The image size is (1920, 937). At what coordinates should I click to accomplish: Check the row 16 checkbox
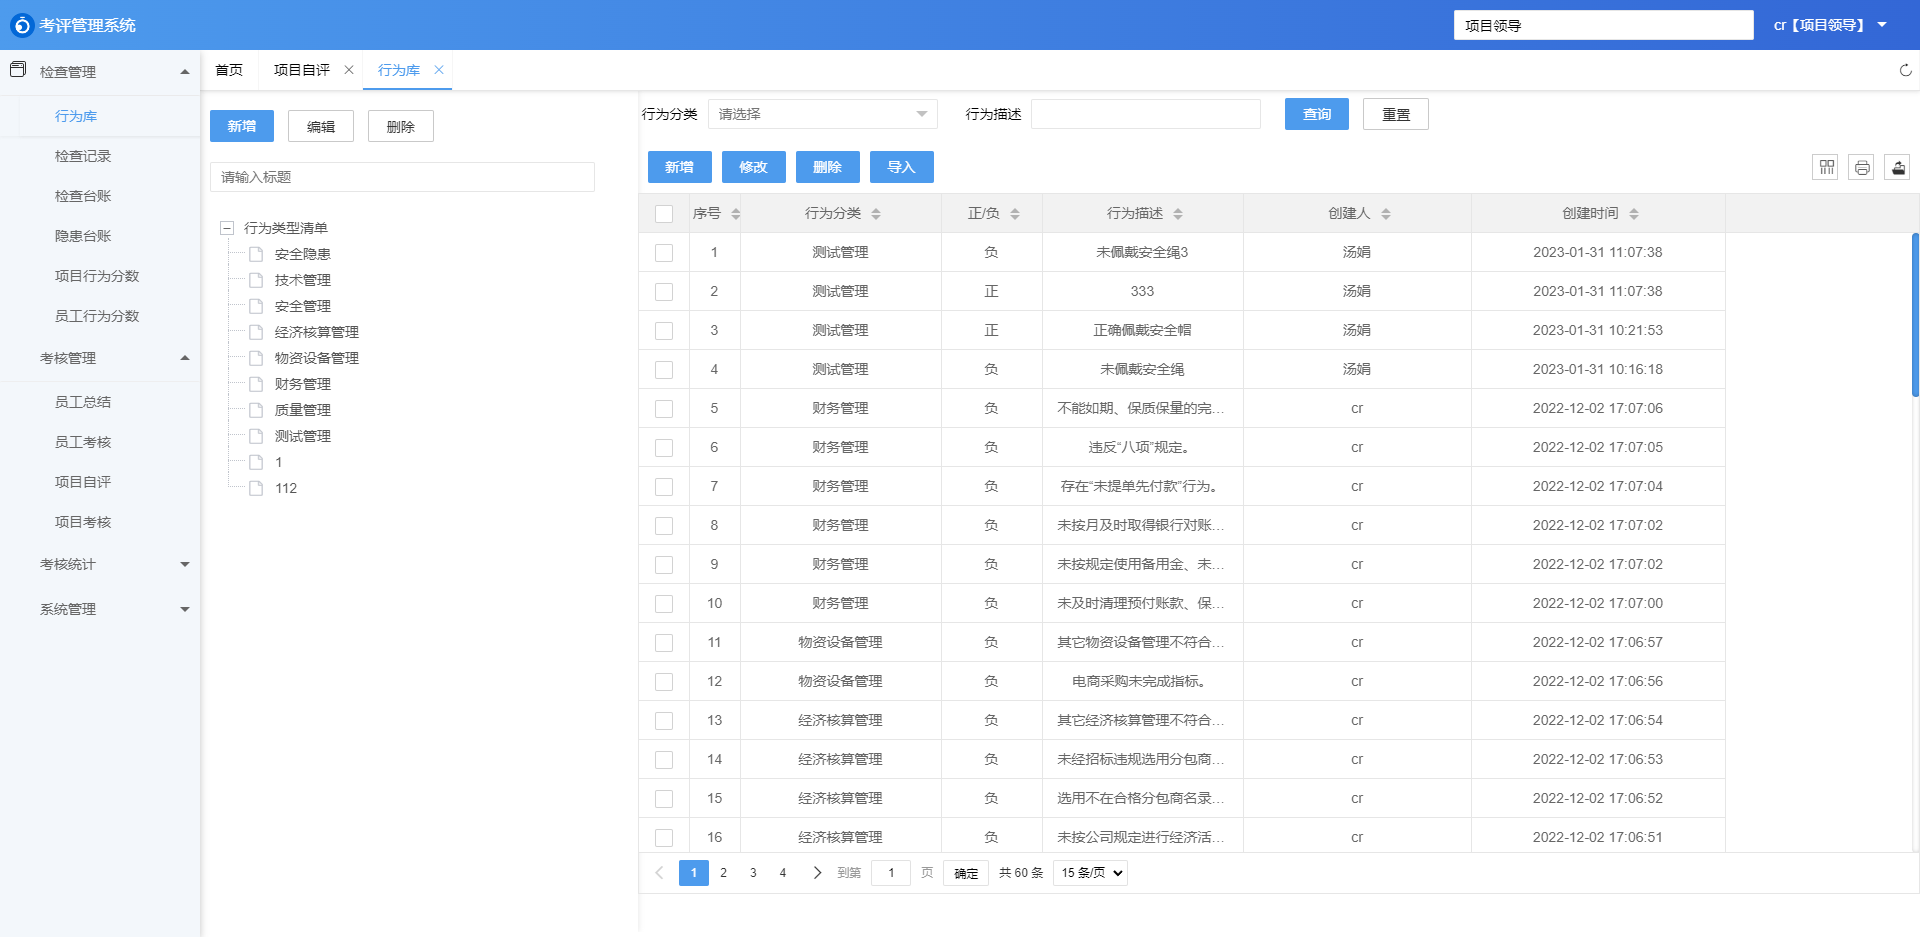[x=664, y=838]
